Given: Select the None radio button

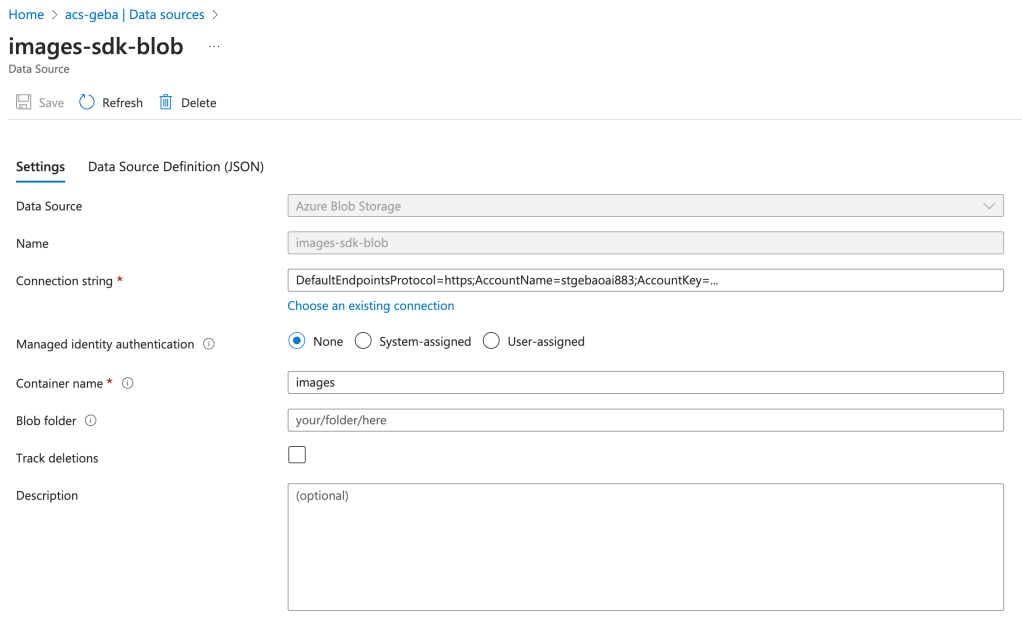Looking at the screenshot, I should point(297,341).
